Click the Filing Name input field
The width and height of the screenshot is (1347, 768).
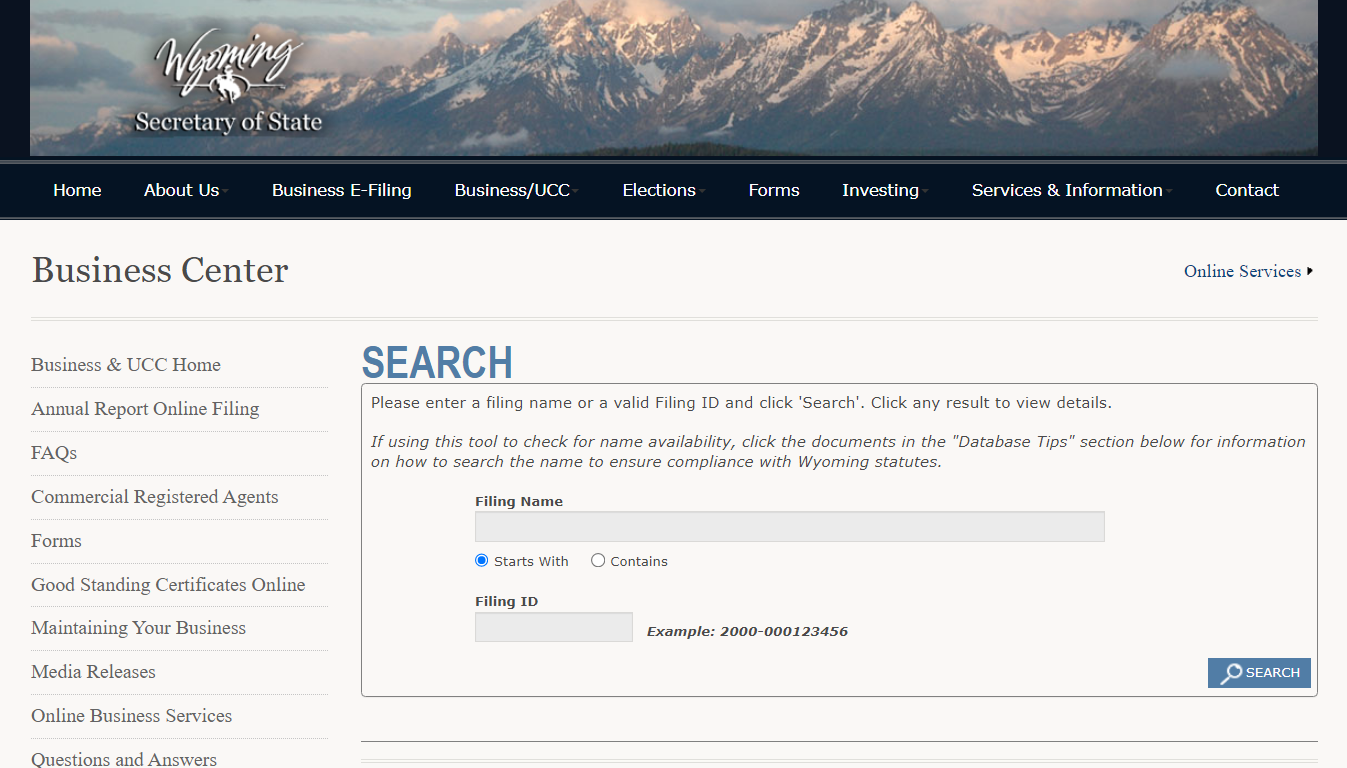point(790,526)
